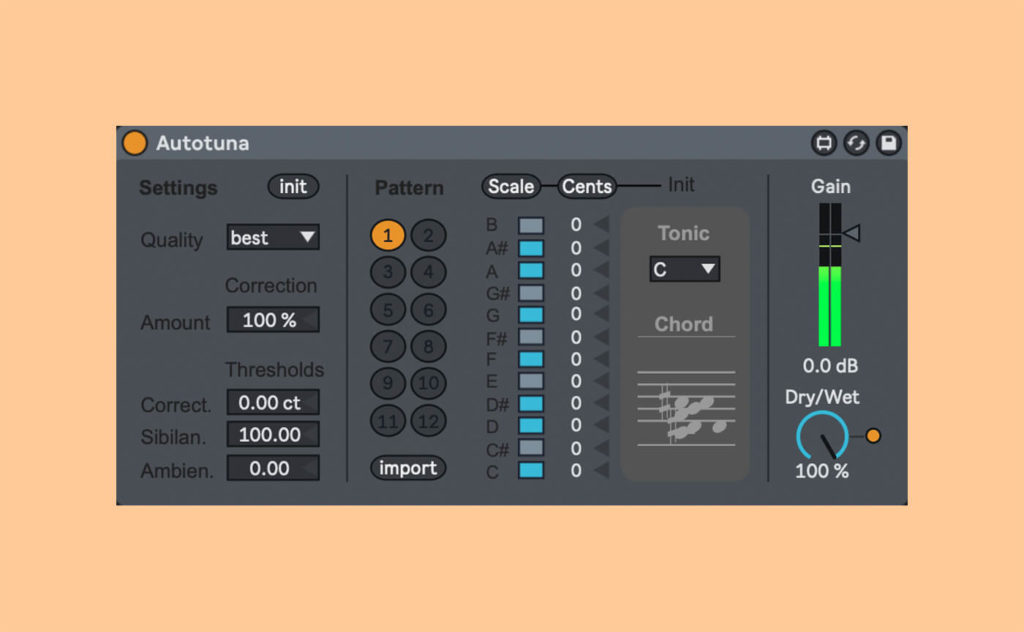Toggle the F note in scale
Screen dimensions: 1024x632
[531, 359]
